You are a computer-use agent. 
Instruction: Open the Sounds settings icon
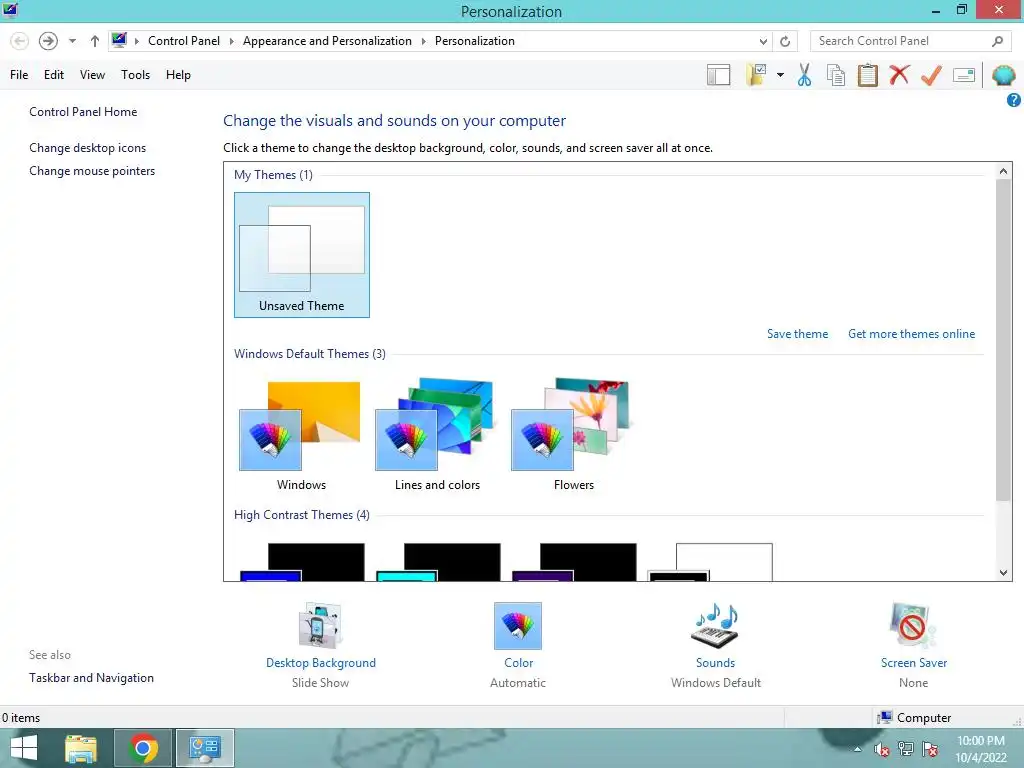point(715,626)
